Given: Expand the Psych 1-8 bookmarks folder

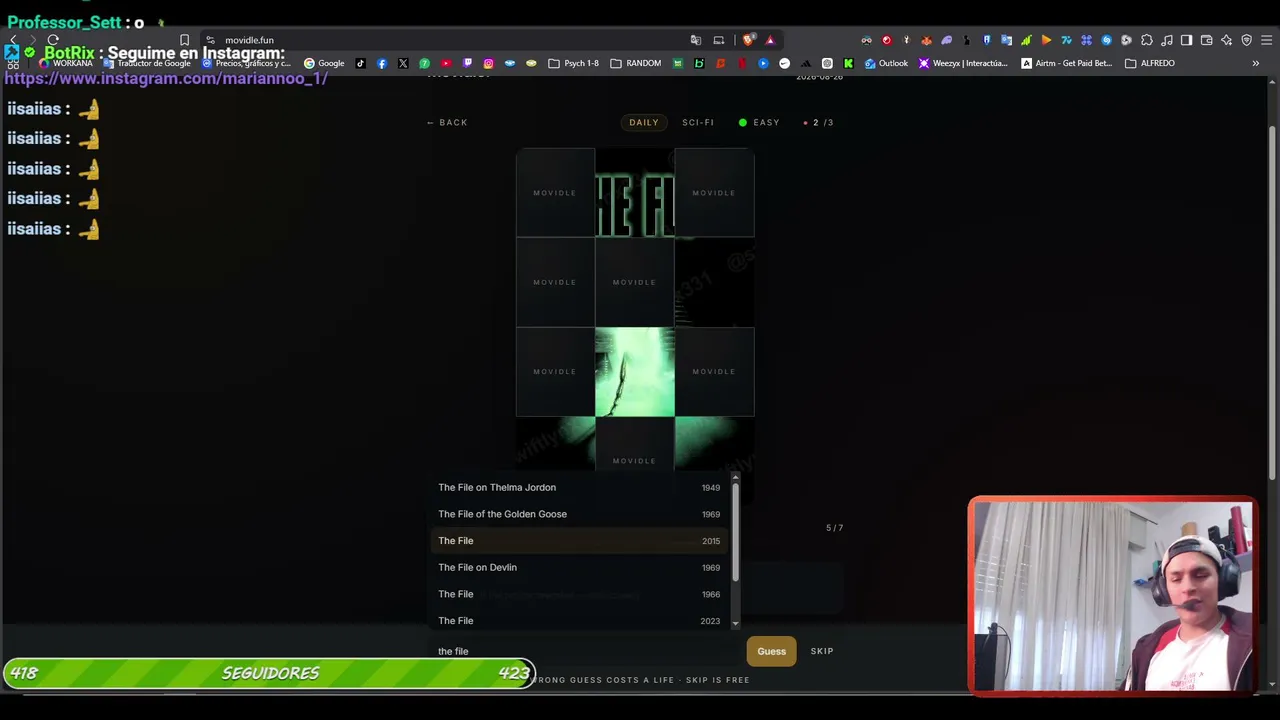Looking at the screenshot, I should click(x=574, y=63).
